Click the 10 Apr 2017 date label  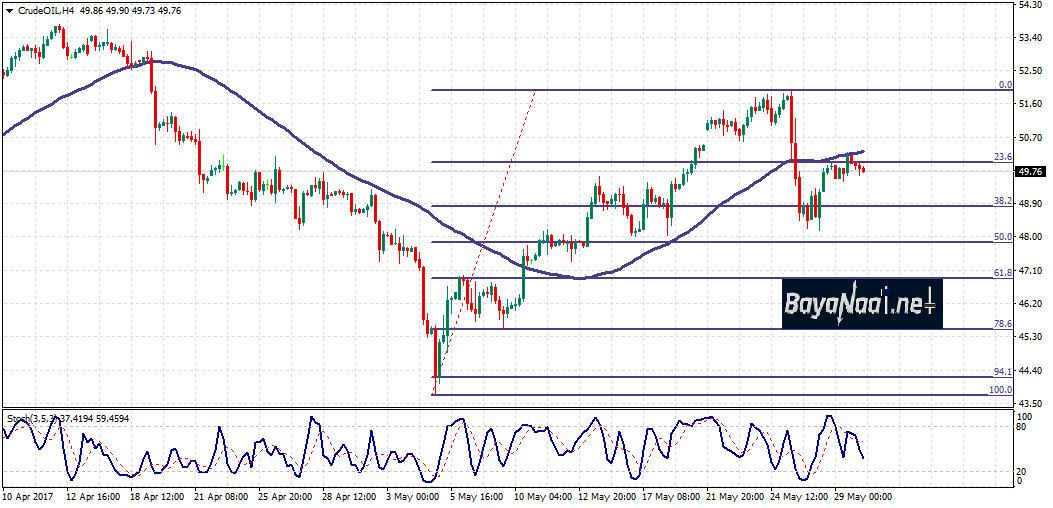pos(25,496)
